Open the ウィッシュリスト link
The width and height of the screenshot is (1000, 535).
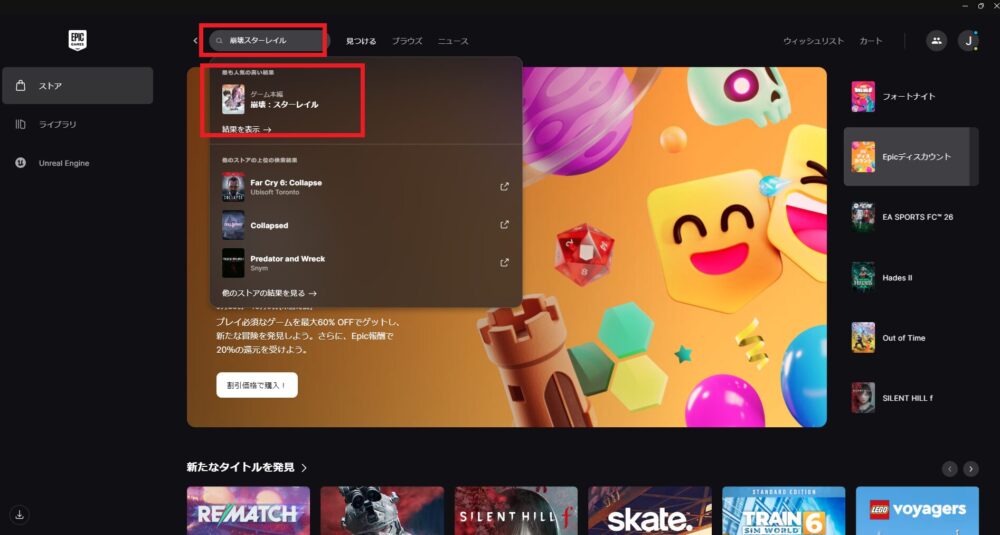point(813,41)
